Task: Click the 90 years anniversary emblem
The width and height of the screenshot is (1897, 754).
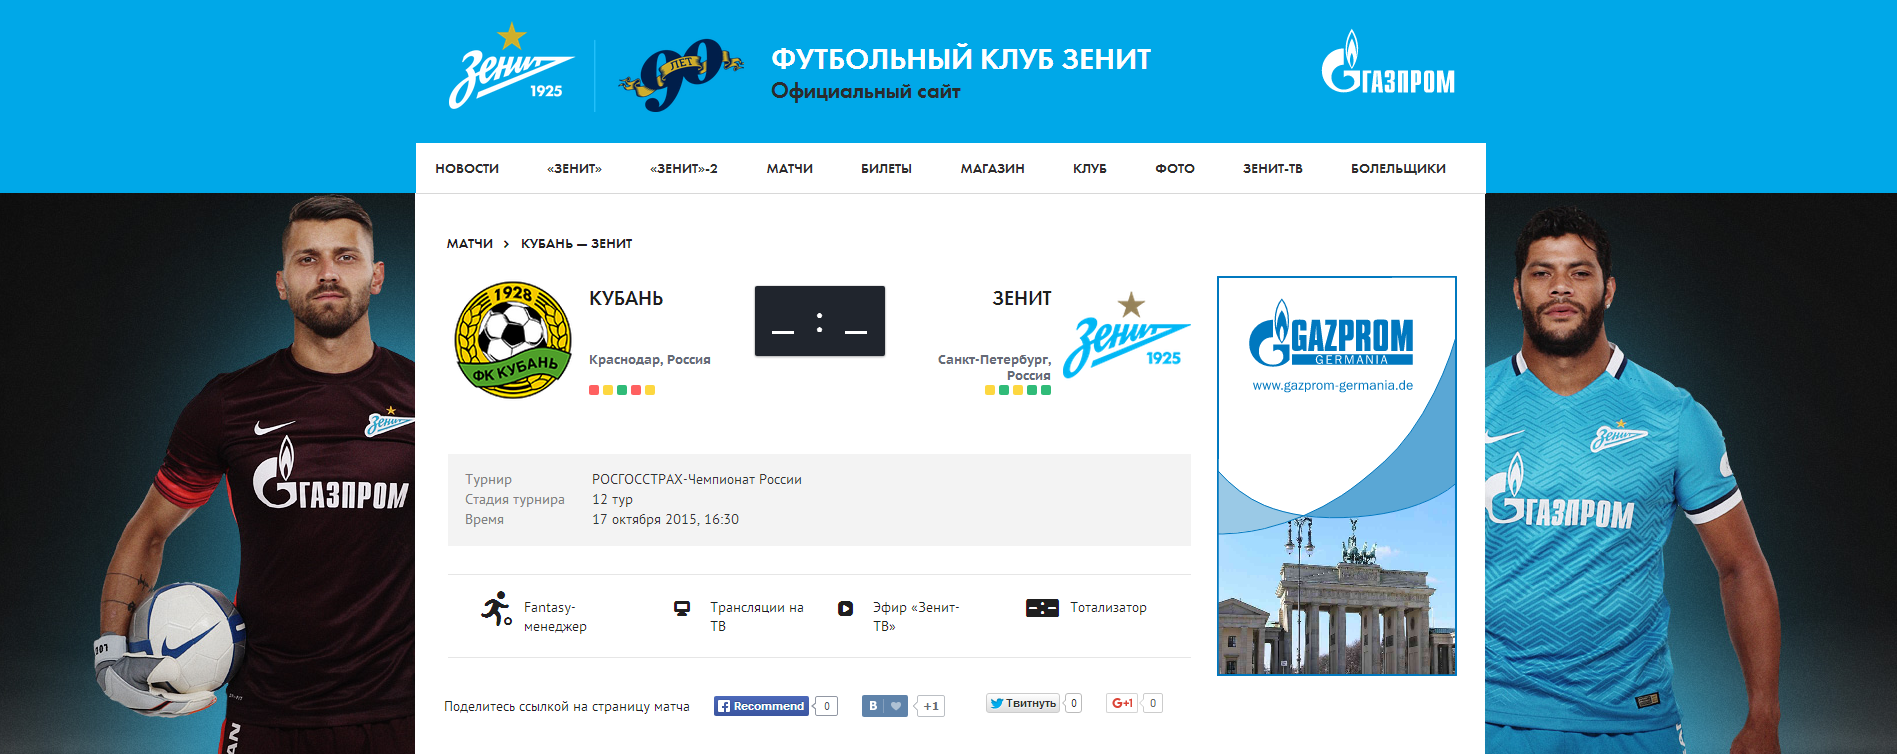Action: coord(681,75)
